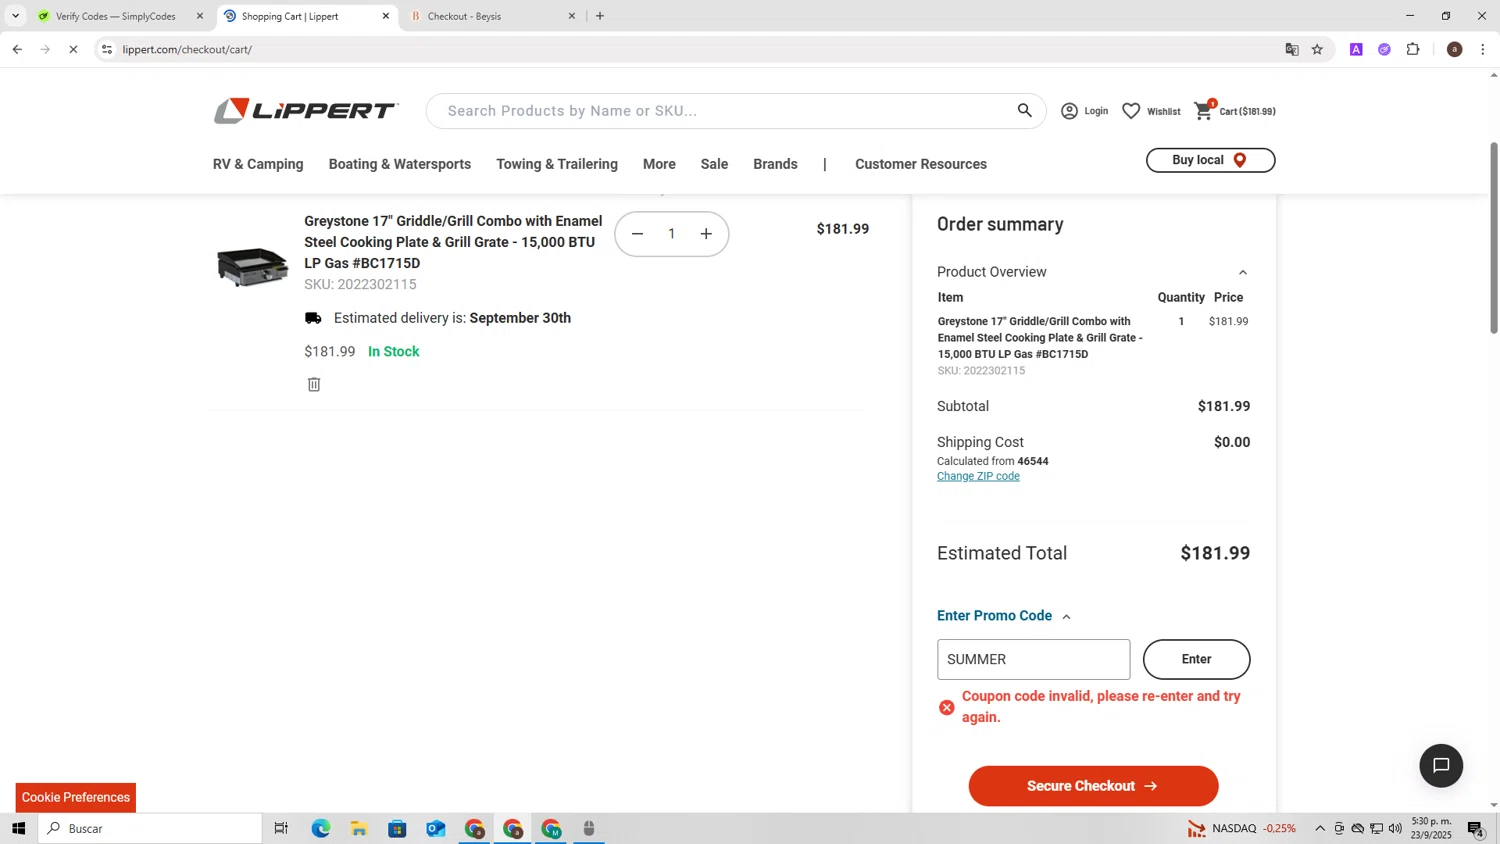Click the taskbar Buscar search box
1500x844 pixels.
point(150,828)
